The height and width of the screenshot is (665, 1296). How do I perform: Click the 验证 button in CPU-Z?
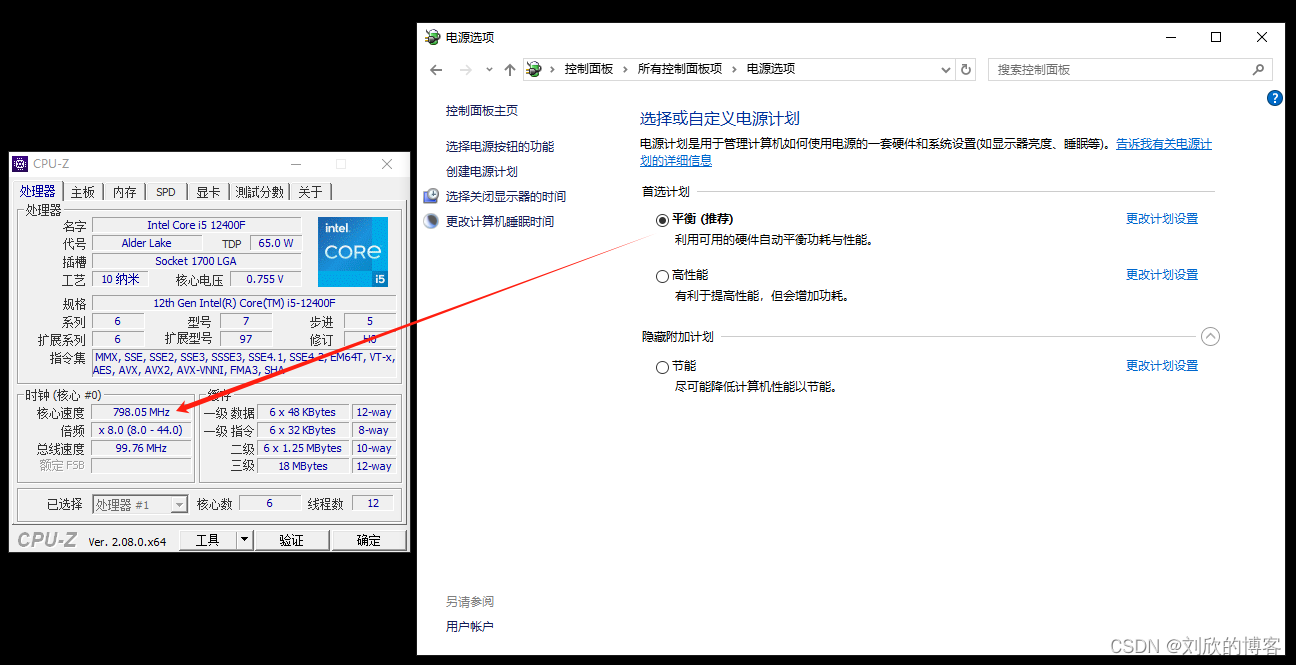[291, 540]
